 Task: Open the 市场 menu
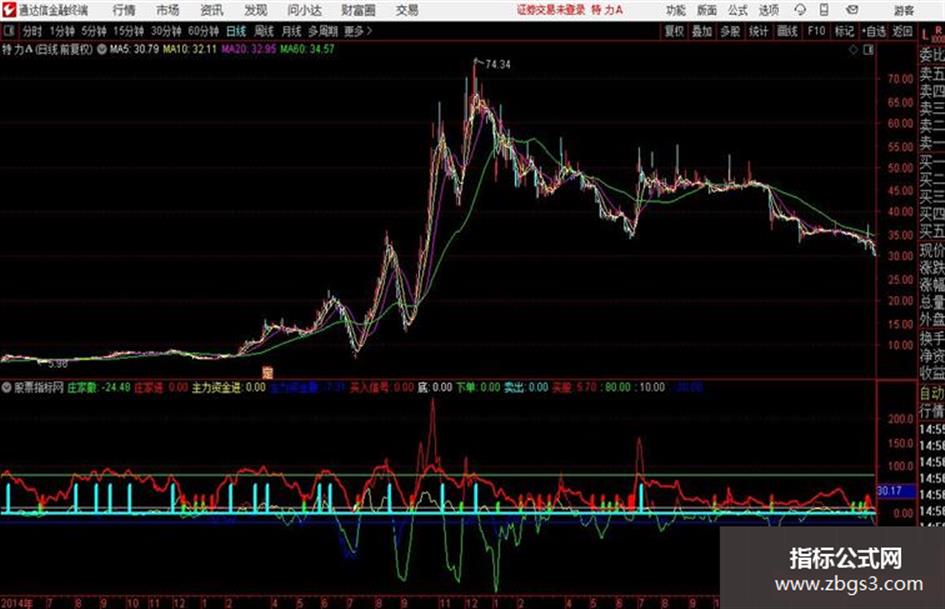[x=168, y=10]
